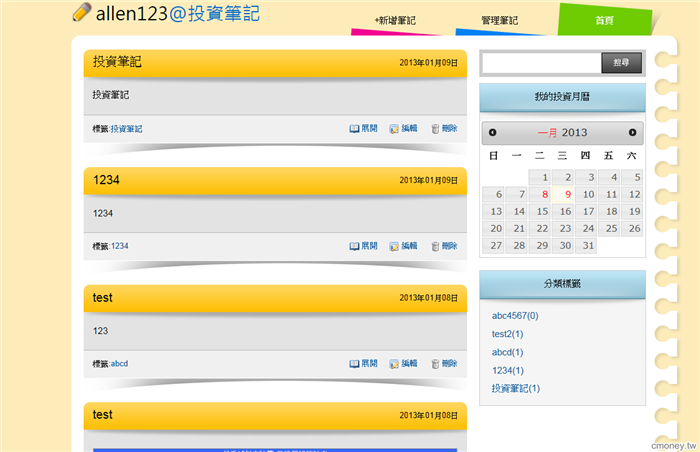Click the expand icon on 投資筆記 note

[355, 129]
